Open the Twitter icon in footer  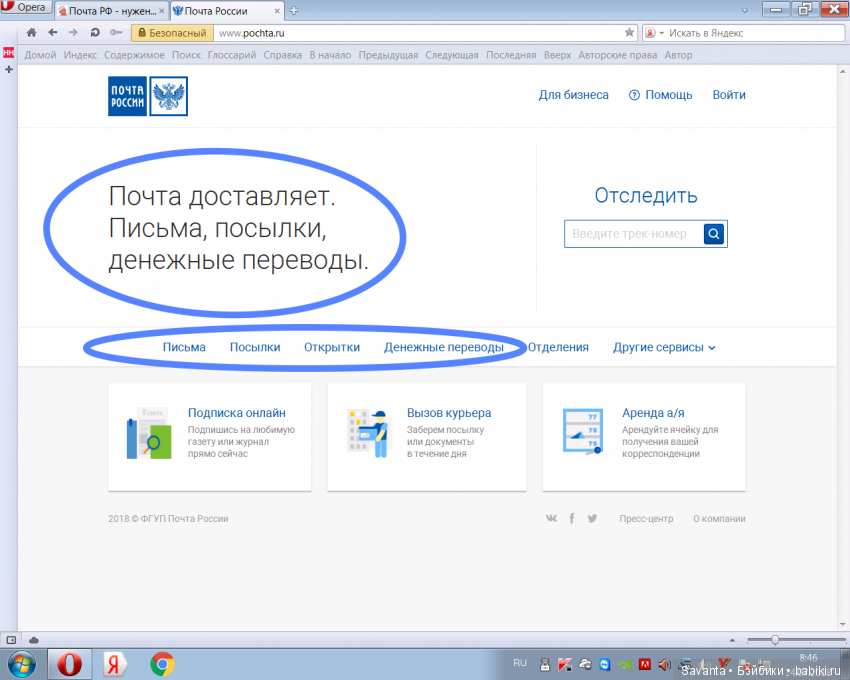[592, 518]
